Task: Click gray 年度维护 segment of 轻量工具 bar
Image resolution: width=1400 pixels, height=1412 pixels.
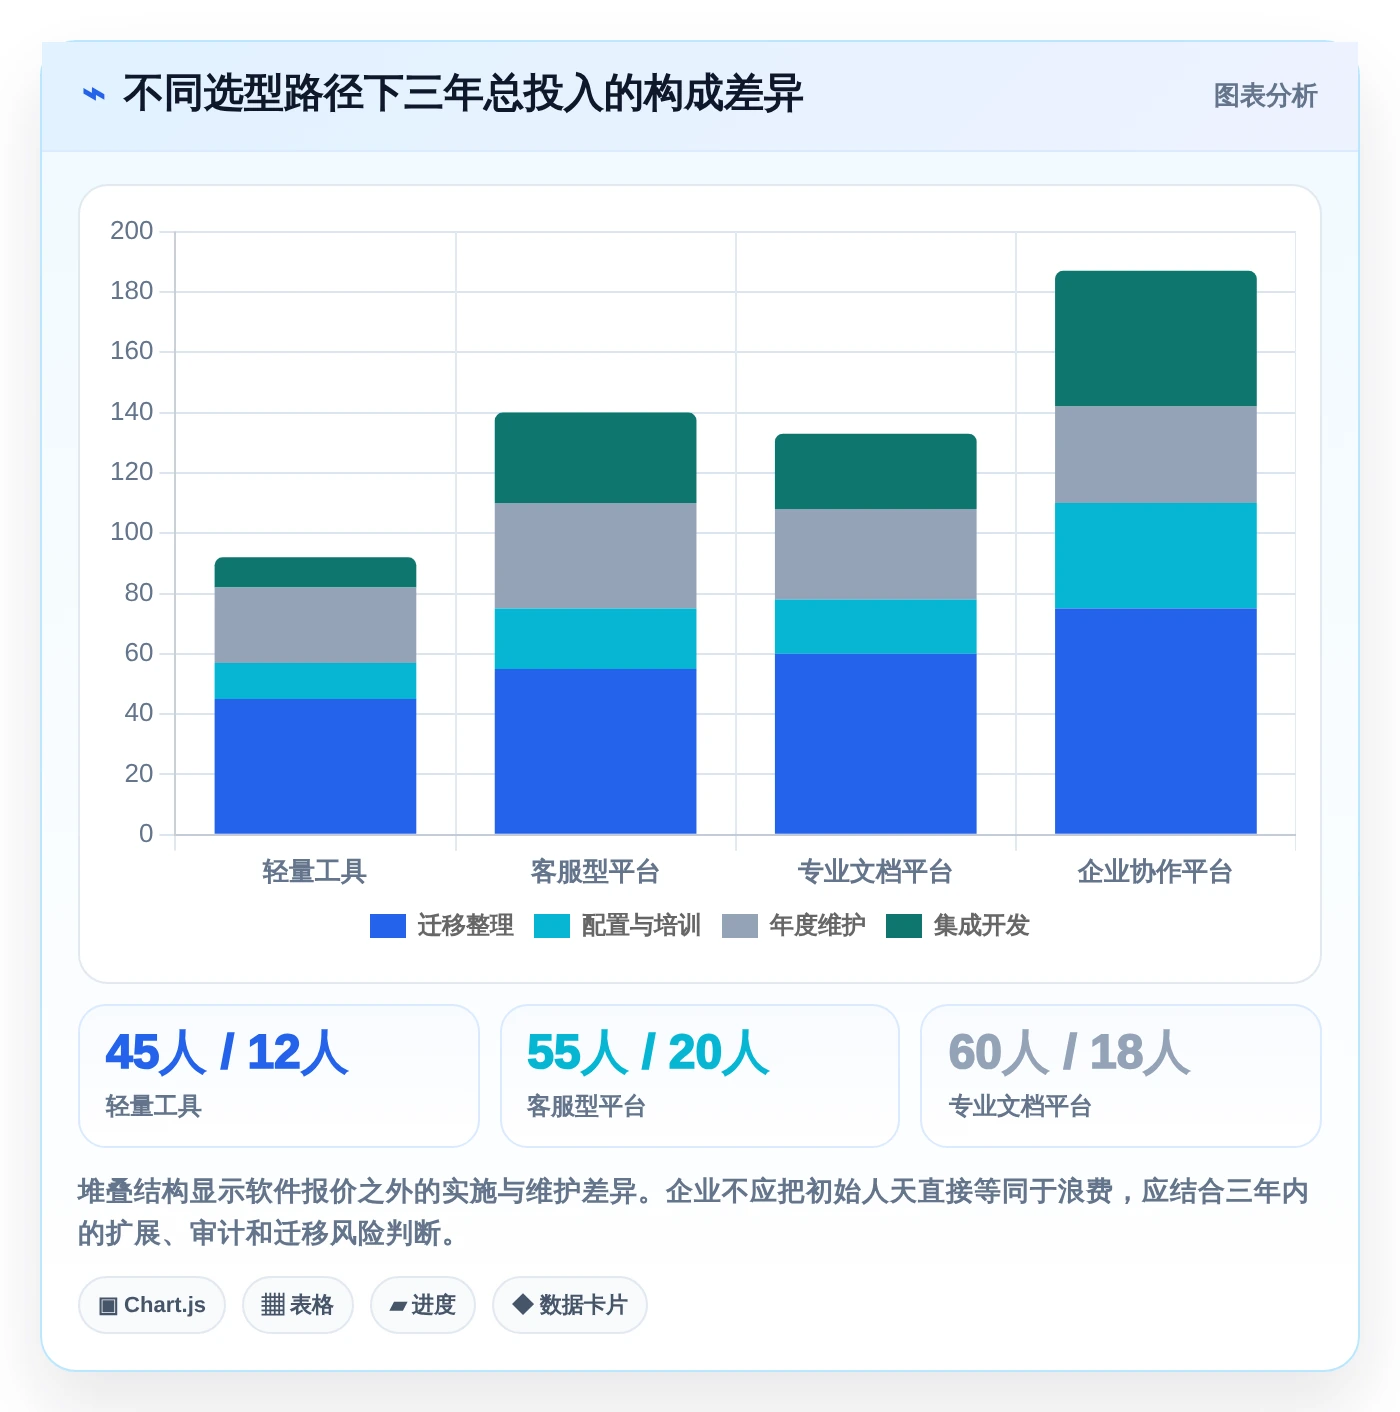Action: 315,625
